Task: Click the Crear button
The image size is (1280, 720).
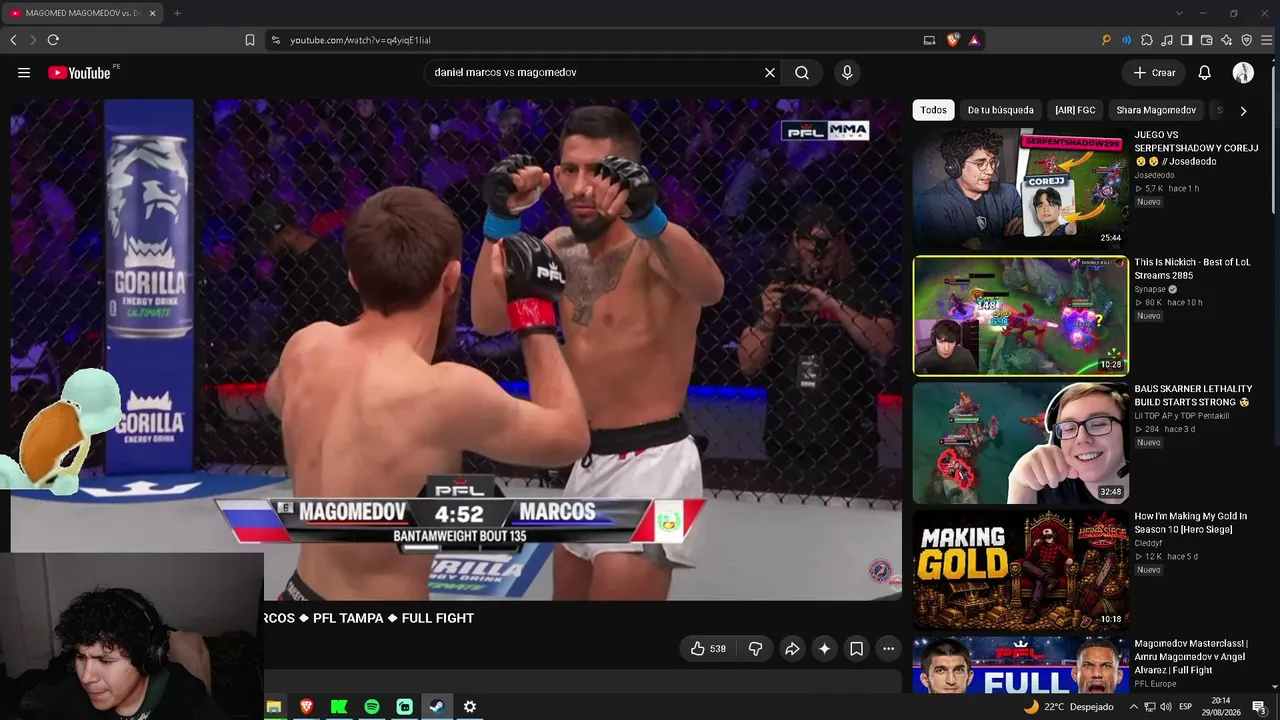Action: 1154,73
